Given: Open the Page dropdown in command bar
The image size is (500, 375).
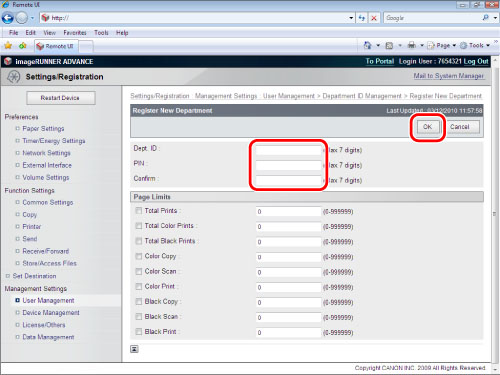Looking at the screenshot, I should point(442,45).
